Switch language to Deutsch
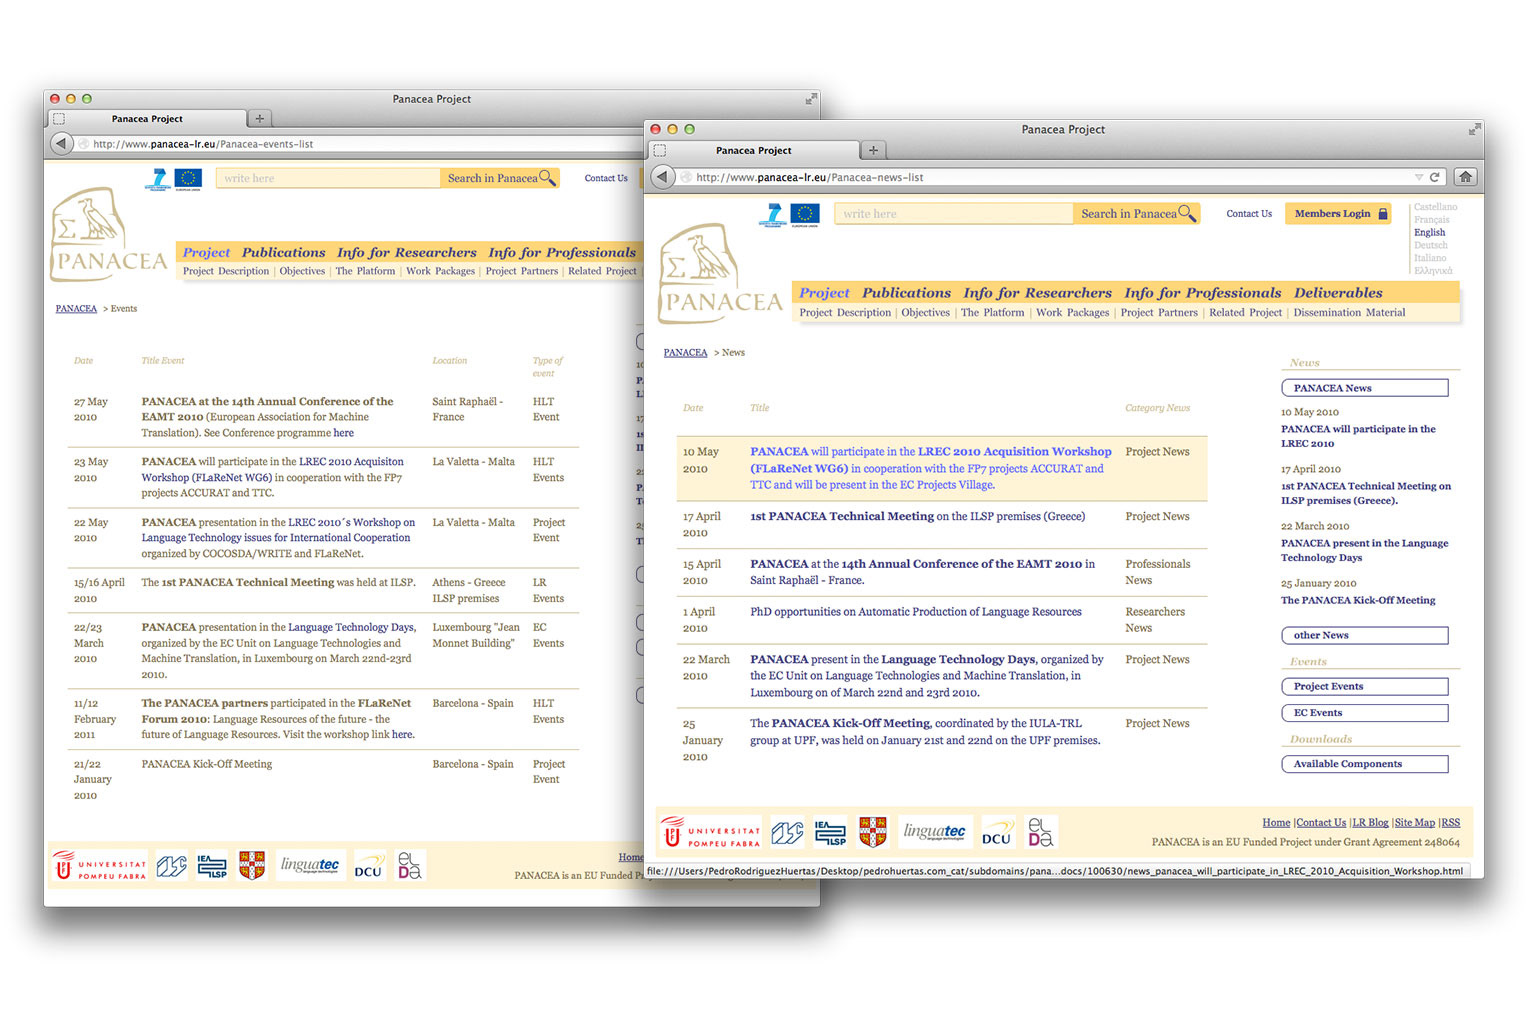1536x1024 pixels. [1430, 245]
